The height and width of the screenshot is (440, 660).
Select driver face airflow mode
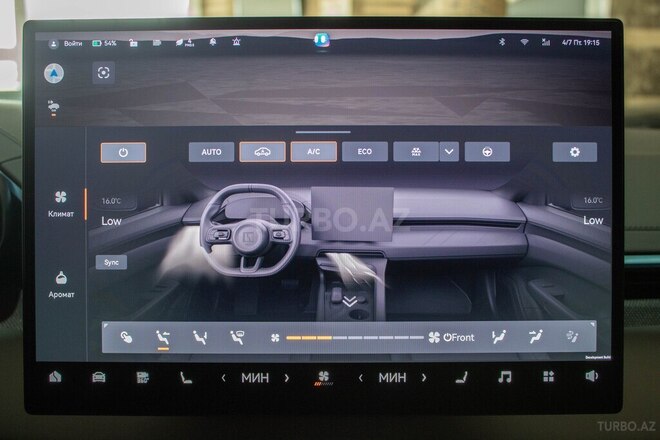tap(163, 338)
